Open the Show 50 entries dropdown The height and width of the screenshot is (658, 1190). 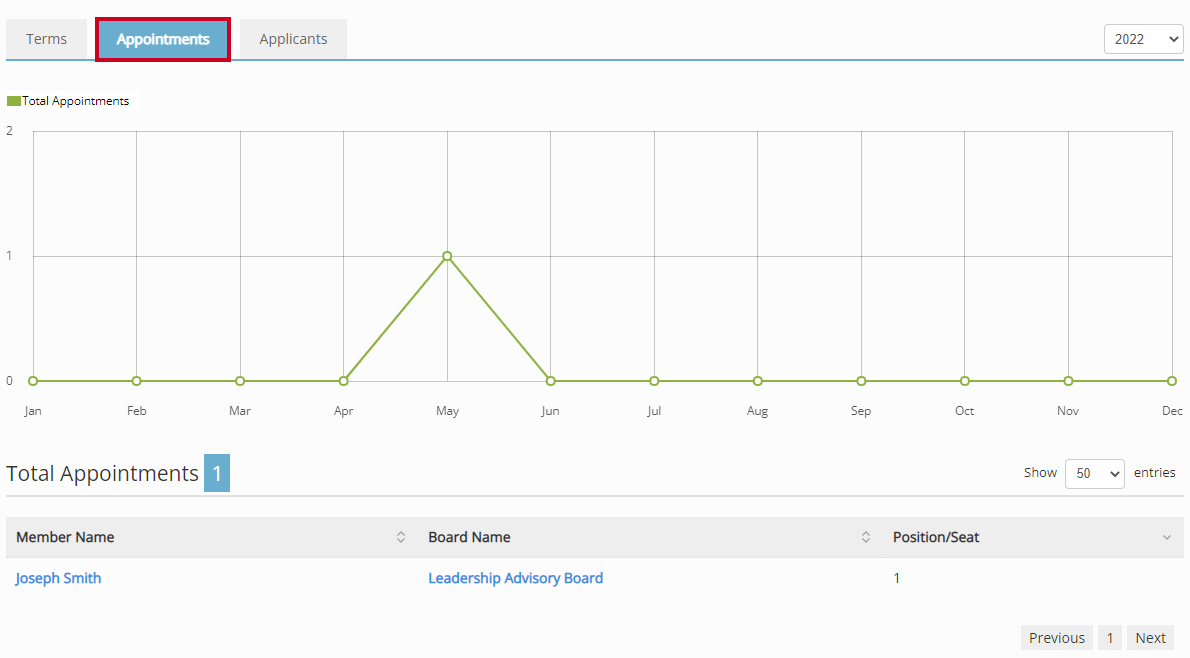coord(1094,474)
